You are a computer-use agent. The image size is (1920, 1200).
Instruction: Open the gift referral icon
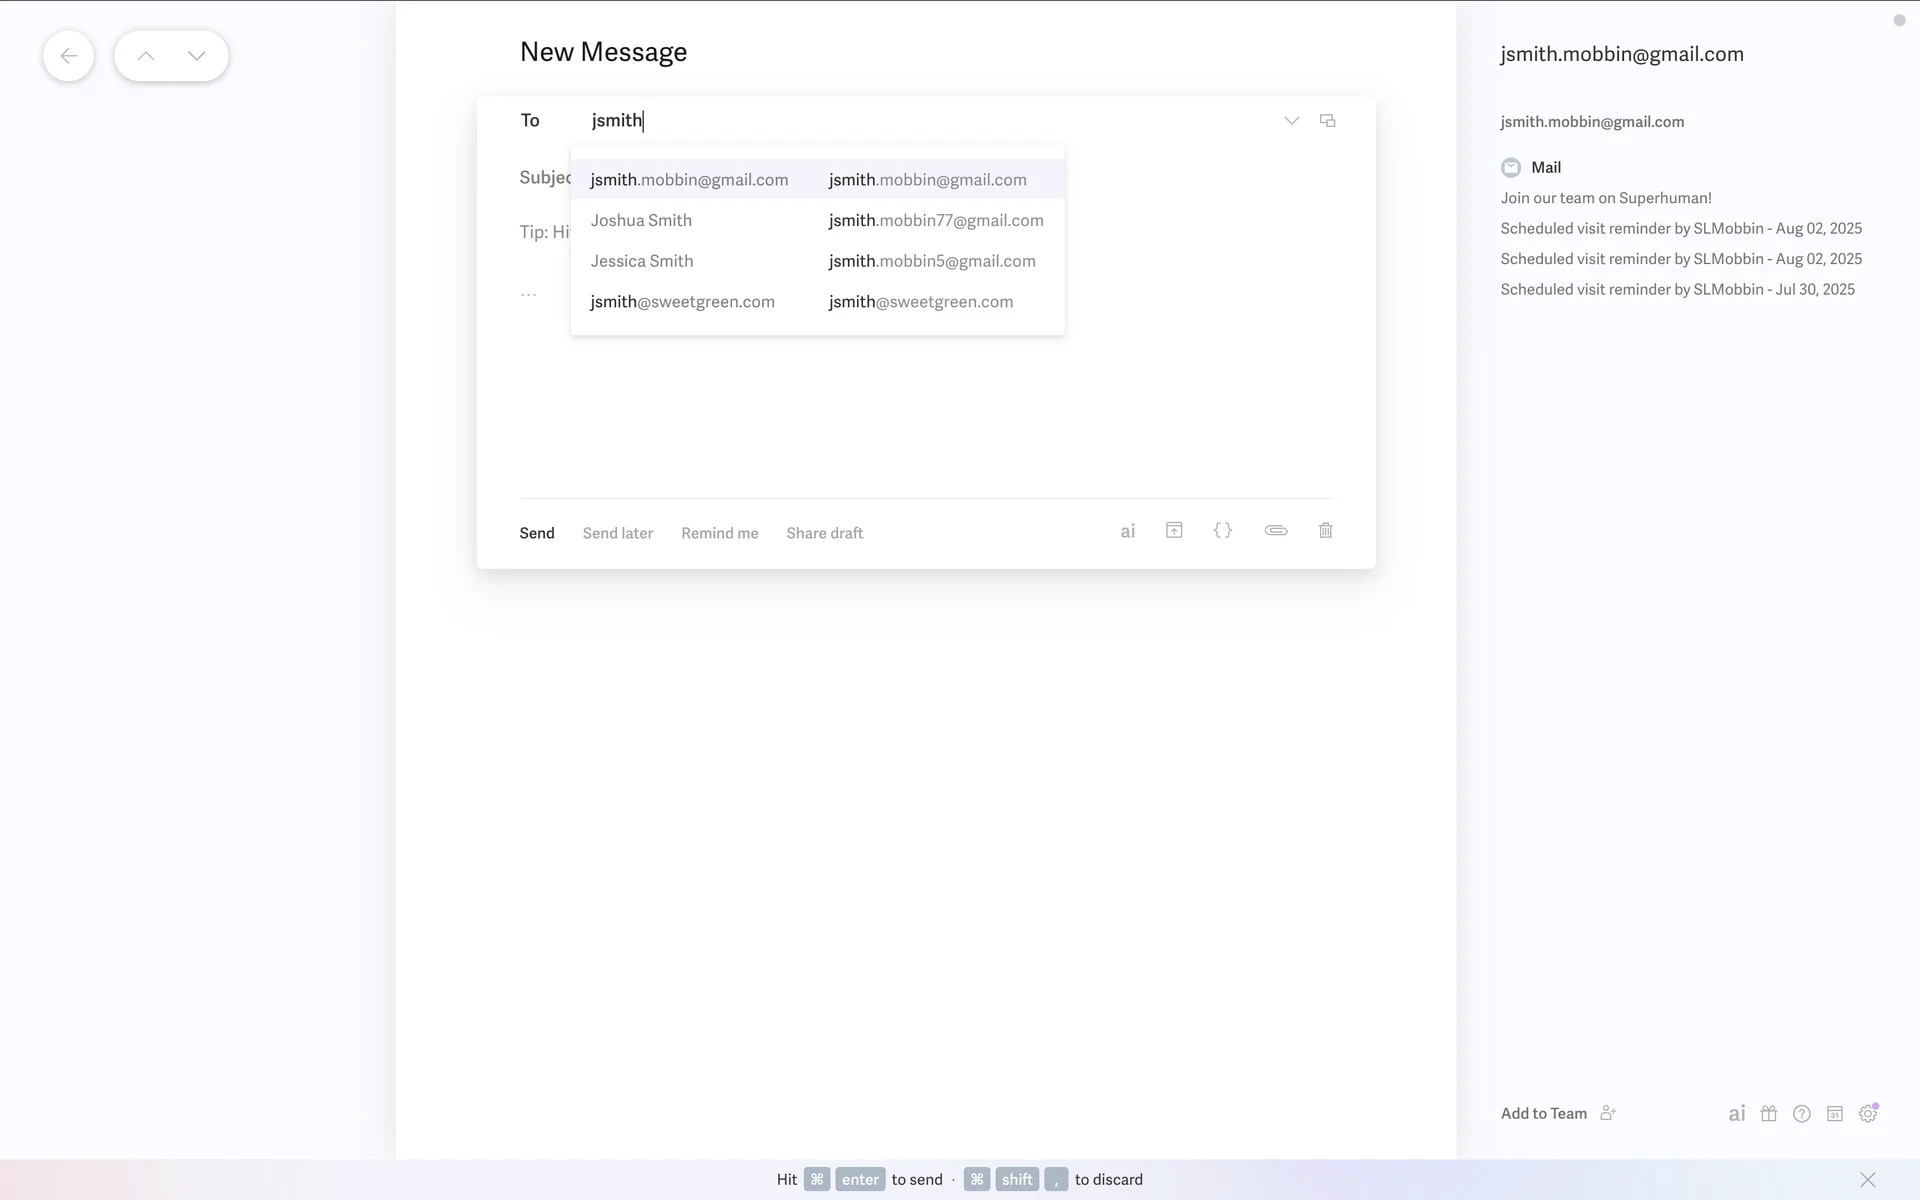pyautogui.click(x=1768, y=1114)
